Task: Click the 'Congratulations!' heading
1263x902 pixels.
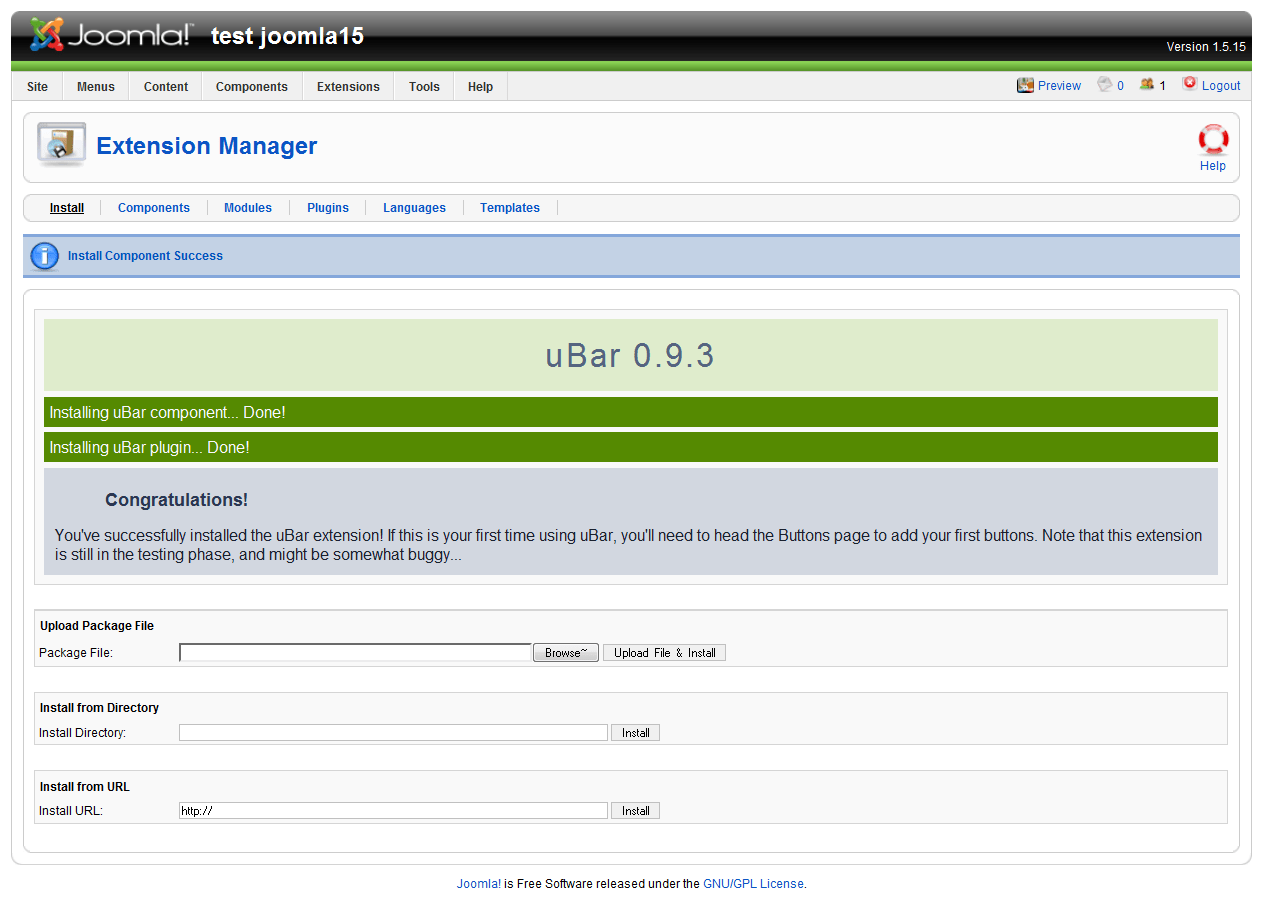Action: tap(177, 500)
